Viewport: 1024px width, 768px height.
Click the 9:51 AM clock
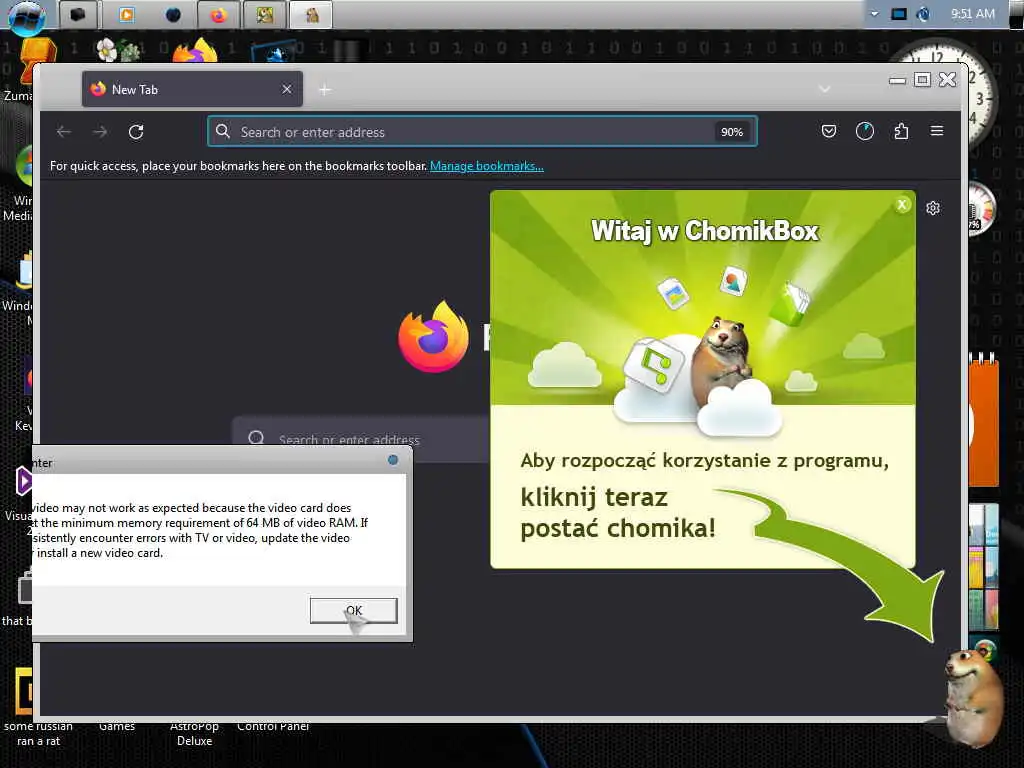(972, 14)
